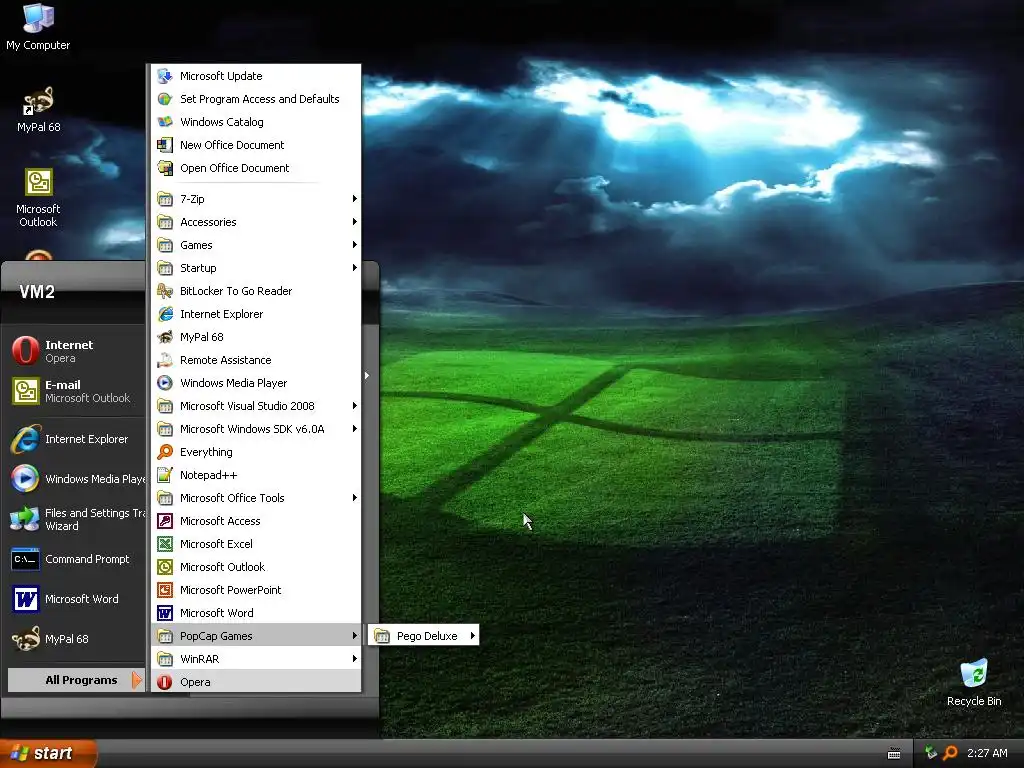This screenshot has width=1024, height=768.
Task: Open the My Computer desktop icon
Action: pos(38,26)
